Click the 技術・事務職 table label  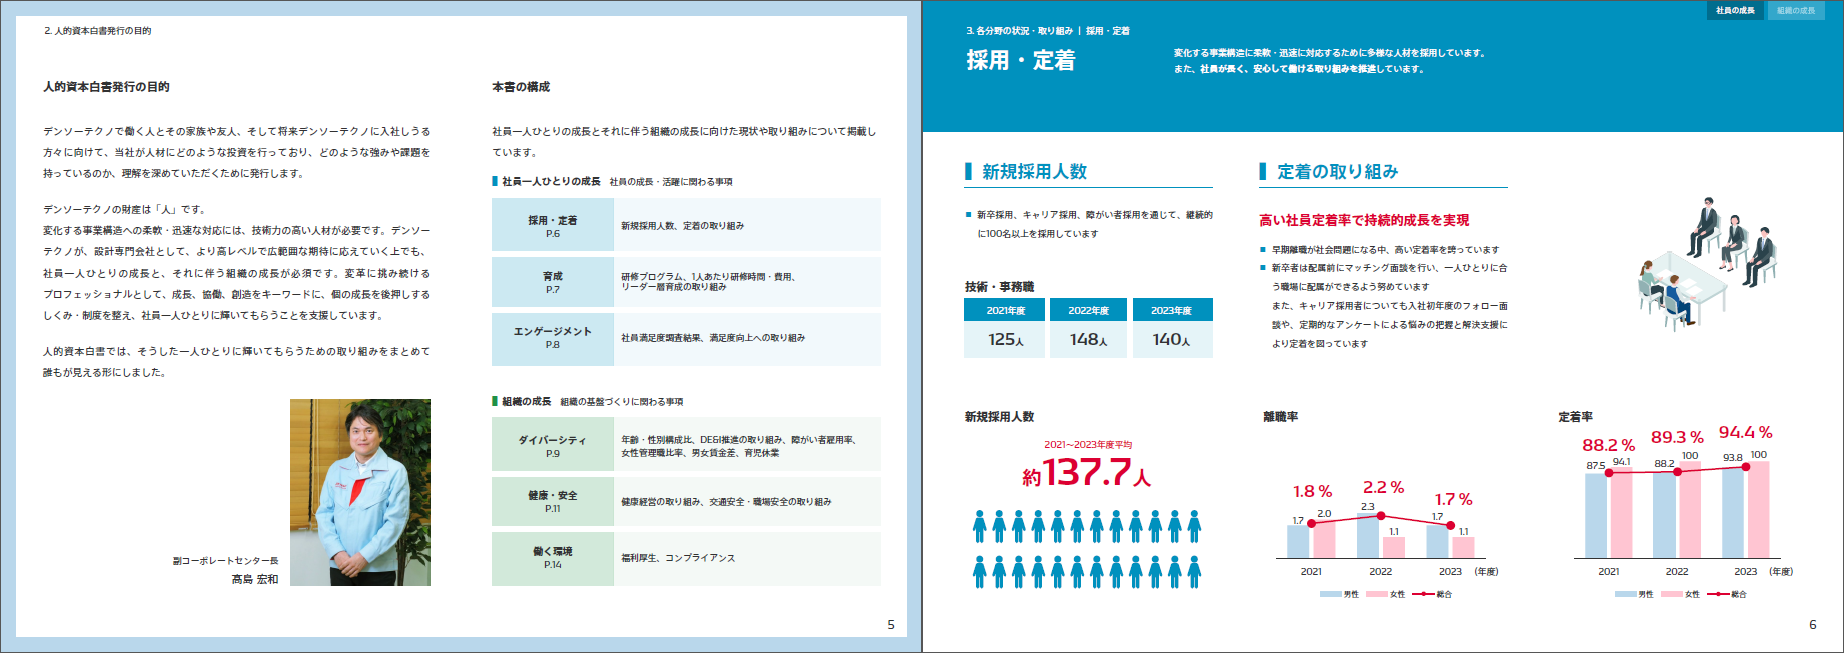click(x=999, y=287)
